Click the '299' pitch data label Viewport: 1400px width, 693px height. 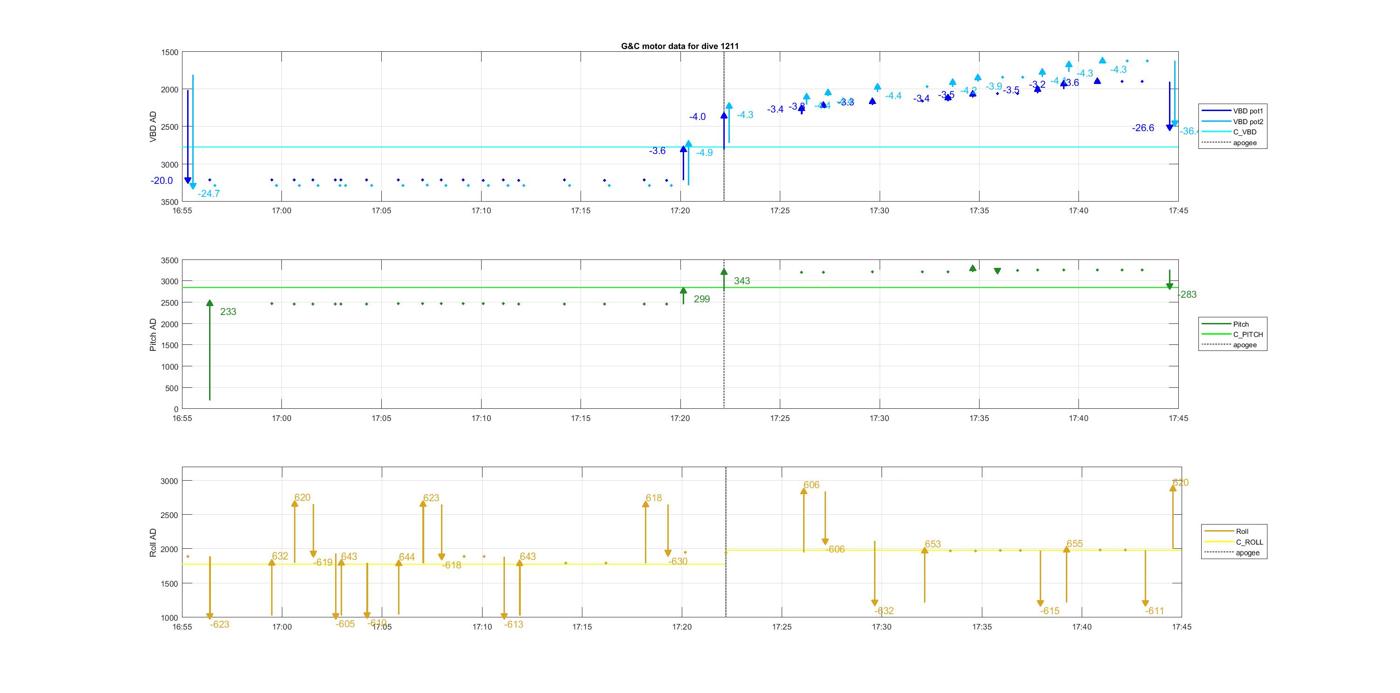(701, 299)
